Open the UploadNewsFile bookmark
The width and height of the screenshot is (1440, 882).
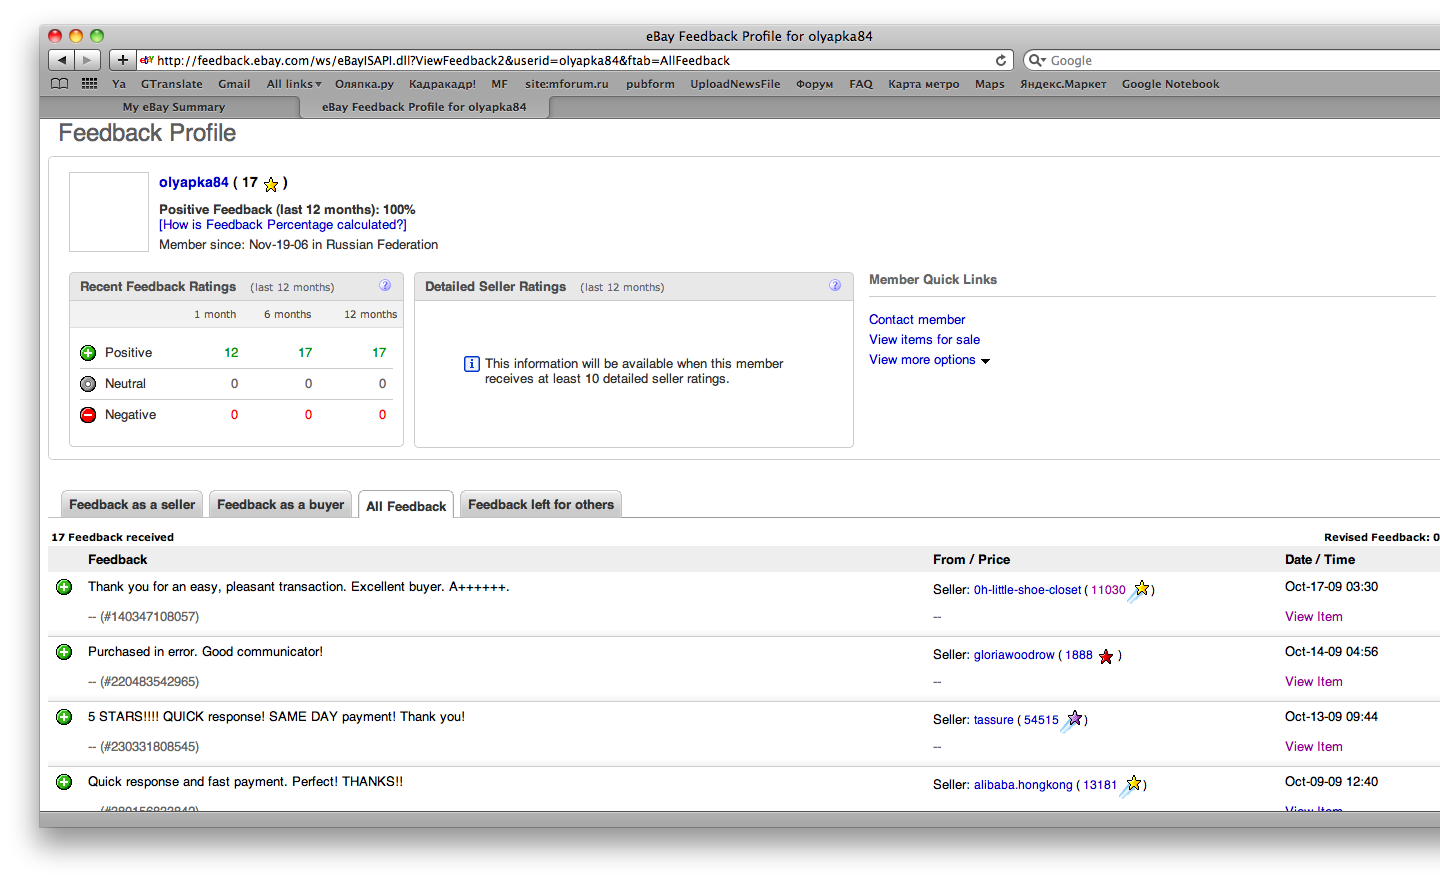point(735,84)
